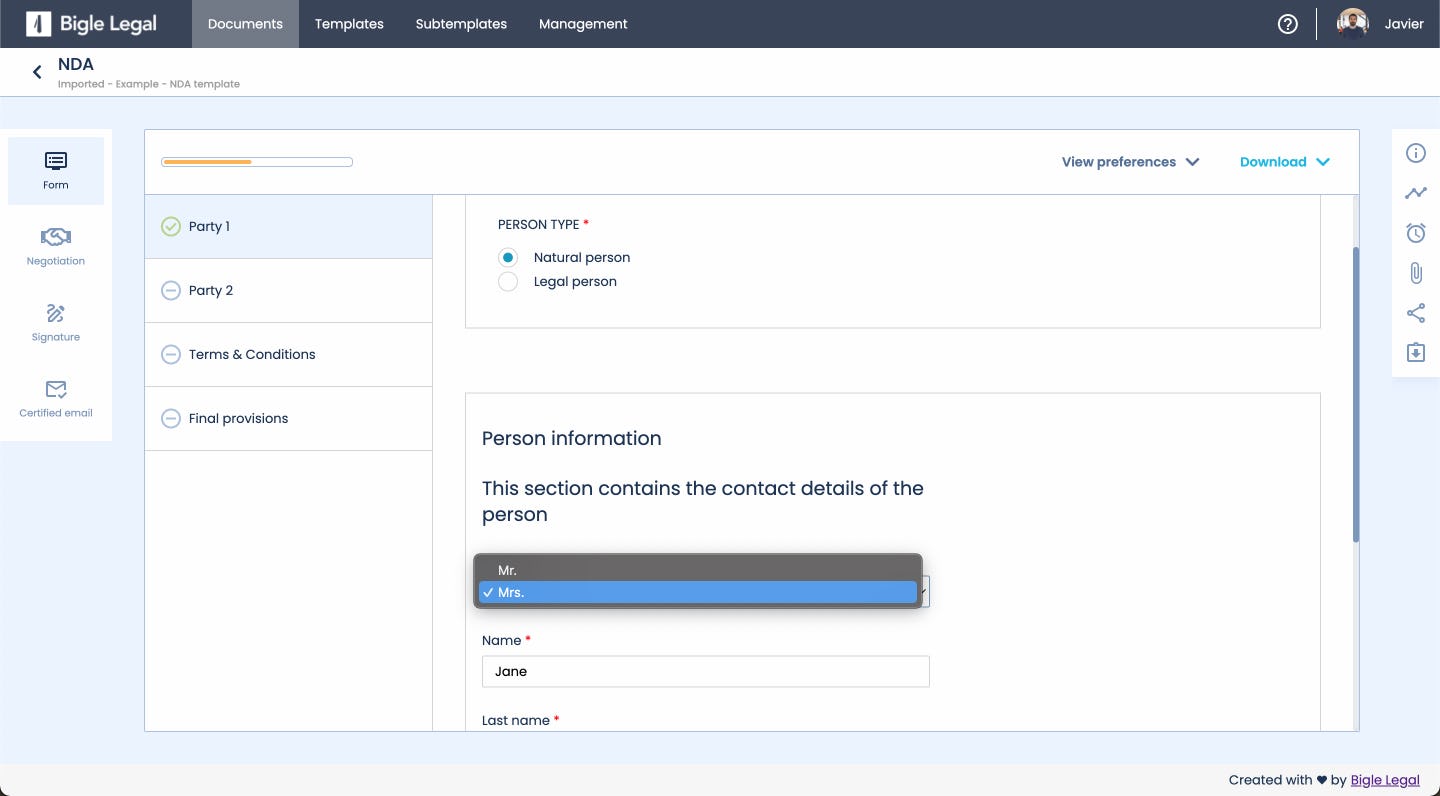This screenshot has width=1440, height=796.
Task: Click the share icon
Action: [1416, 313]
